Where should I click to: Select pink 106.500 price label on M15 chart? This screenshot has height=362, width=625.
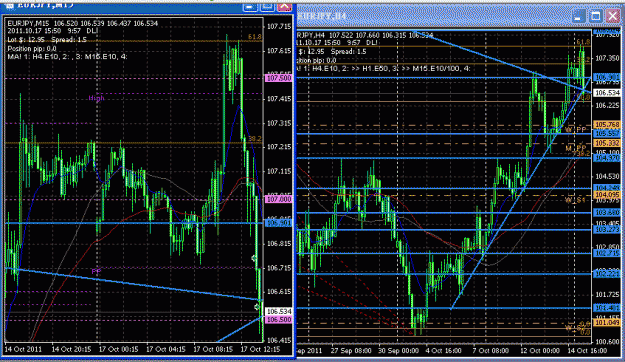click(x=279, y=320)
